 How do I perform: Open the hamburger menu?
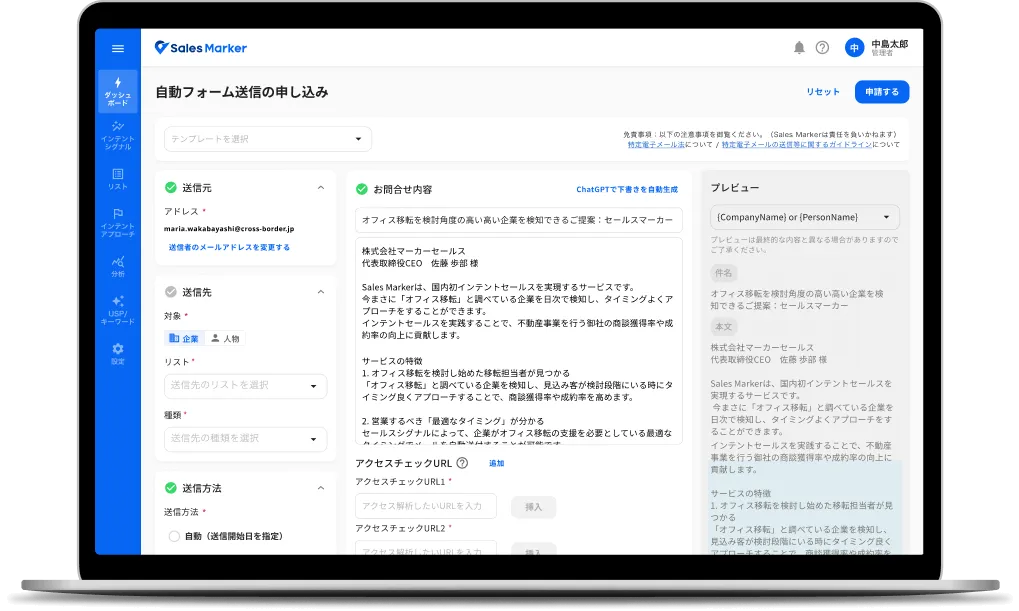[118, 48]
